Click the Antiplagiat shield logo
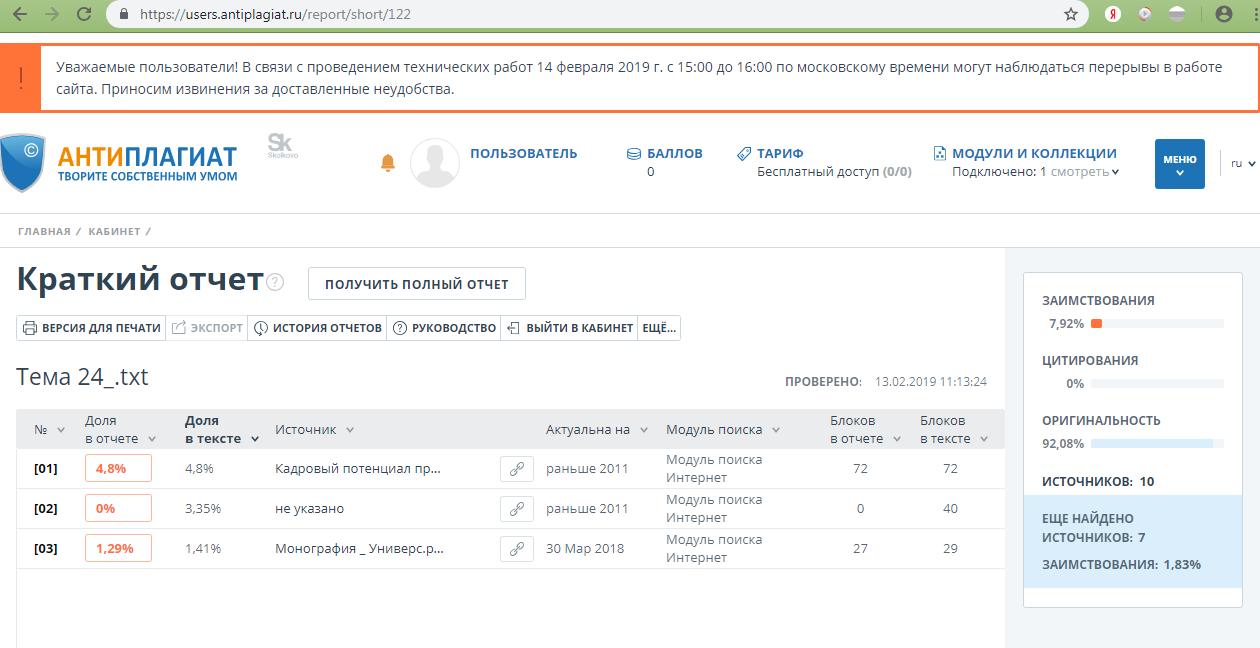Image resolution: width=1260 pixels, height=648 pixels. pos(23,162)
